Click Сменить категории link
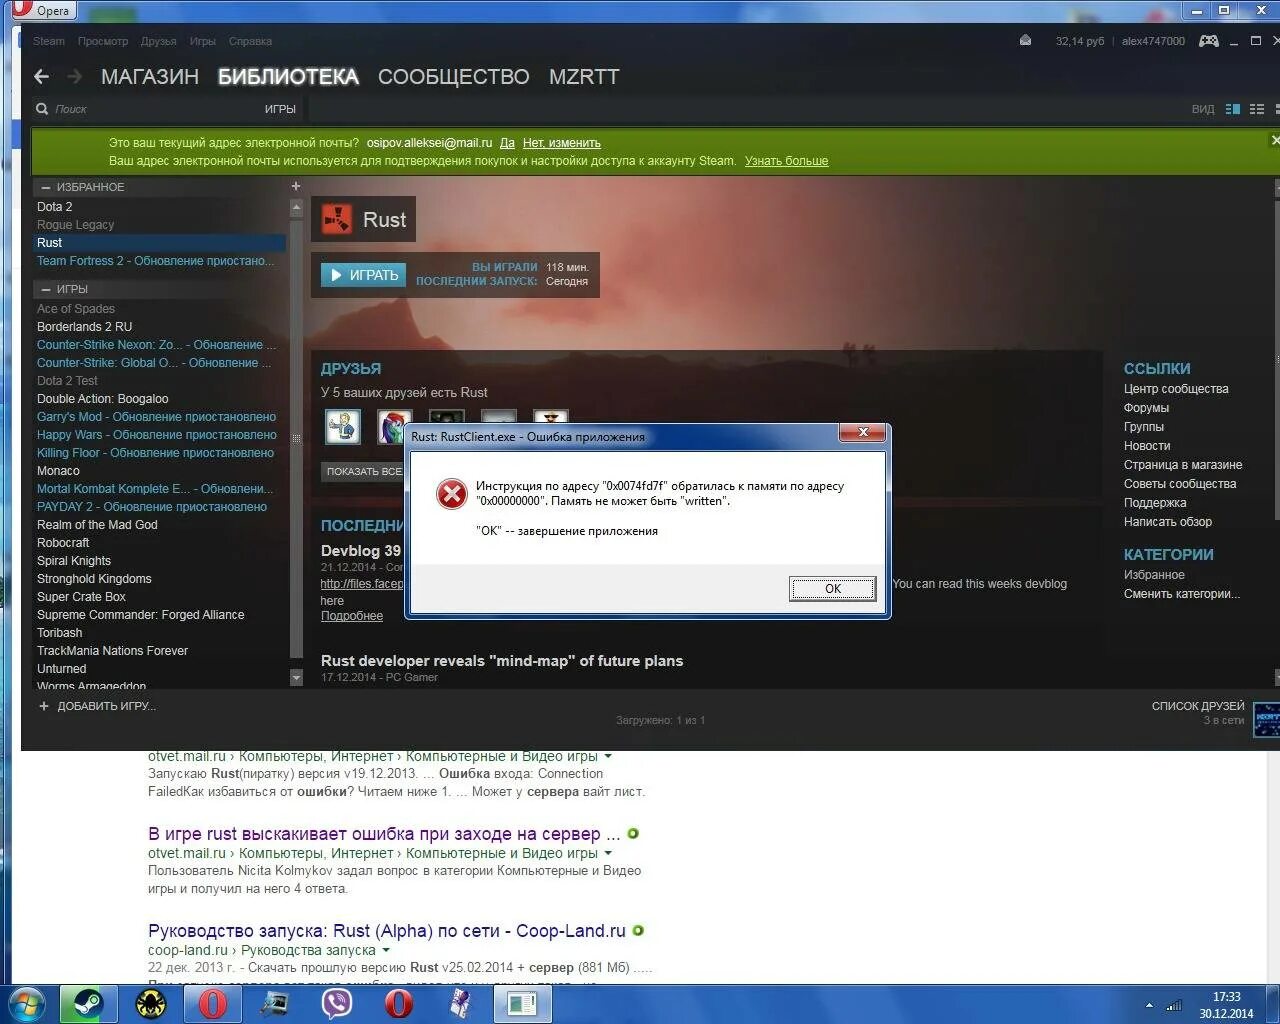 coord(1182,594)
